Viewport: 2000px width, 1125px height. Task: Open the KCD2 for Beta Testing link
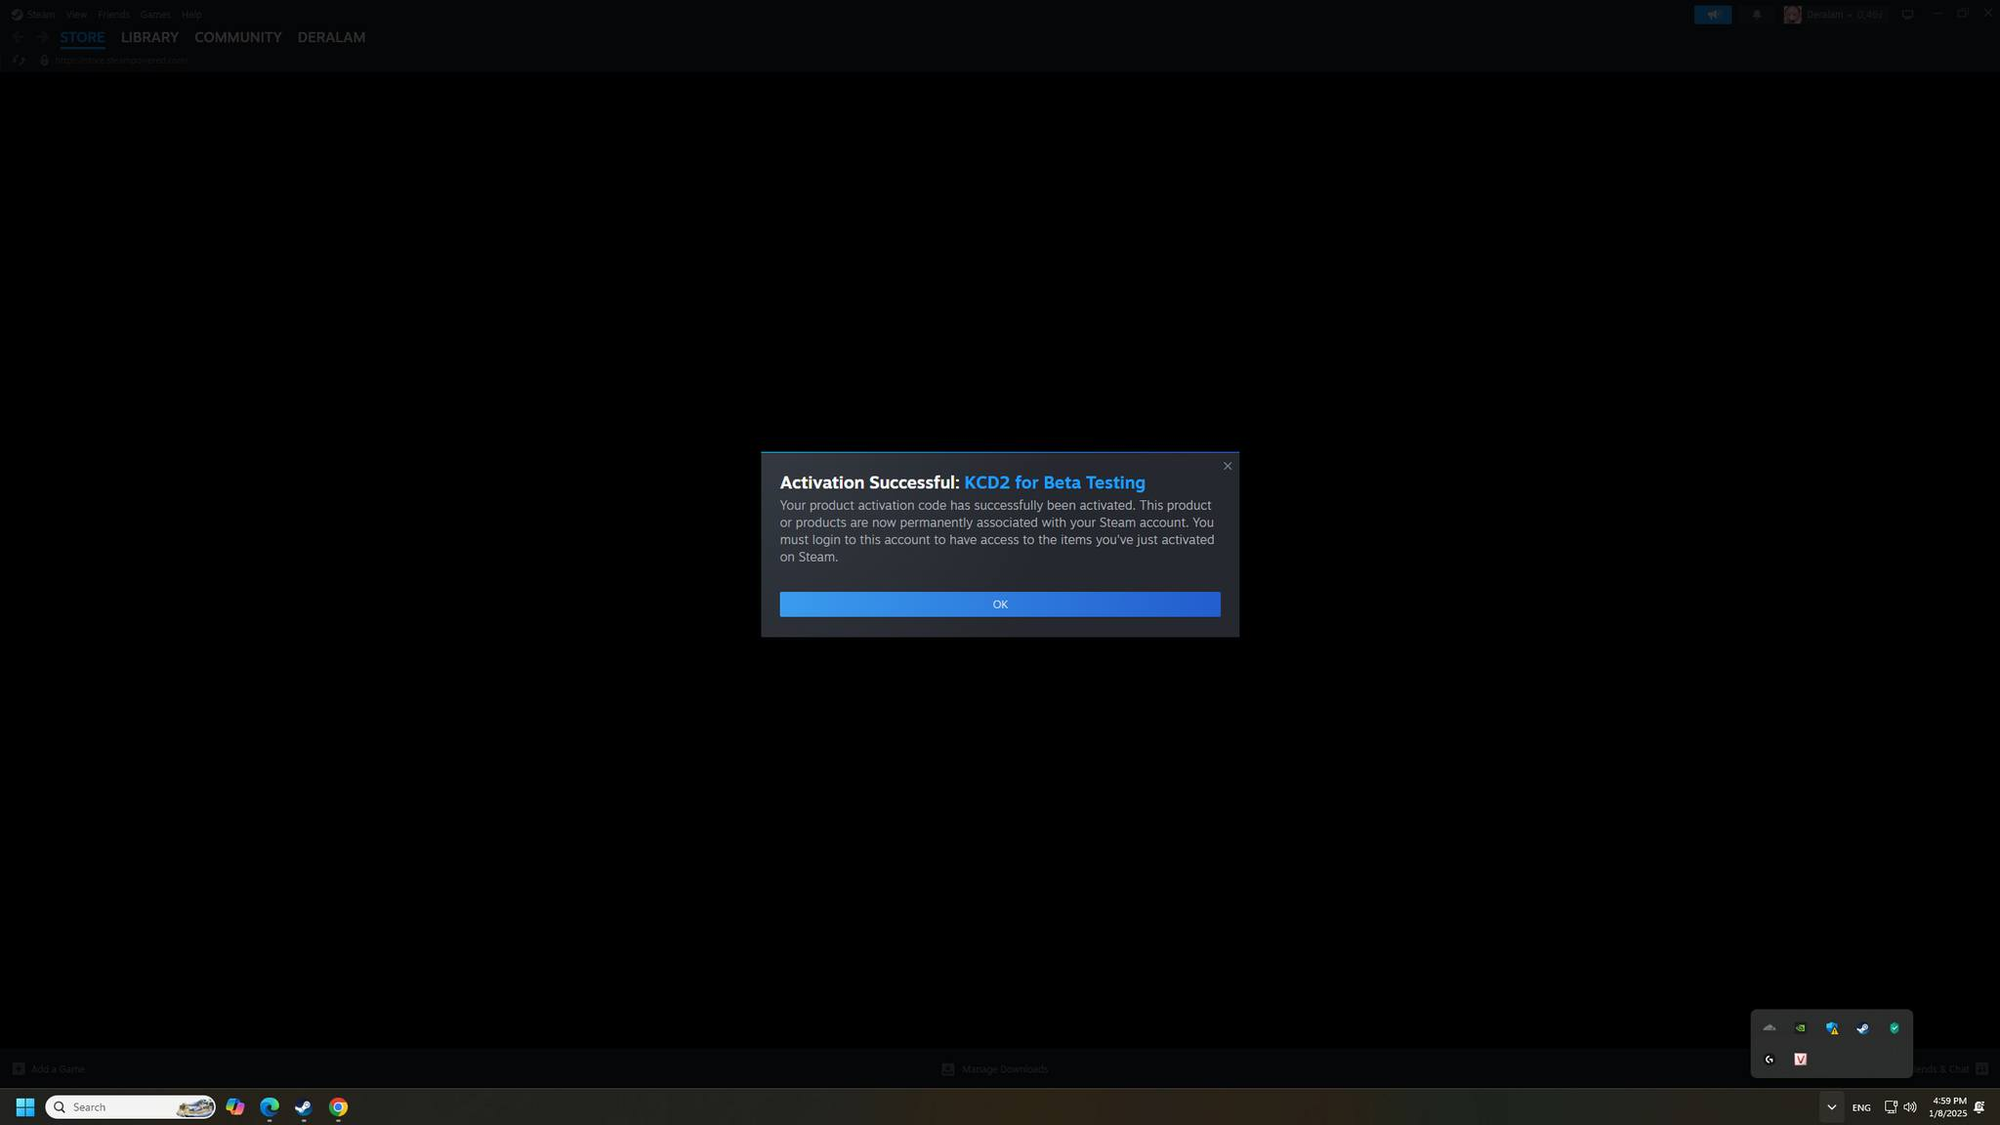(1054, 483)
